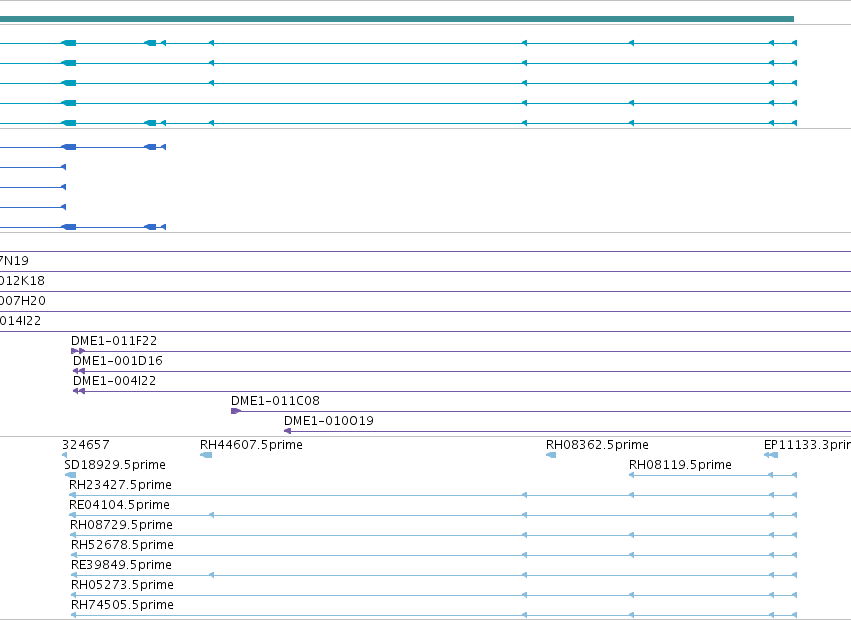Image resolution: width=851 pixels, height=620 pixels.
Task: Click the thick teal gene span bar
Action: click(x=397, y=19)
